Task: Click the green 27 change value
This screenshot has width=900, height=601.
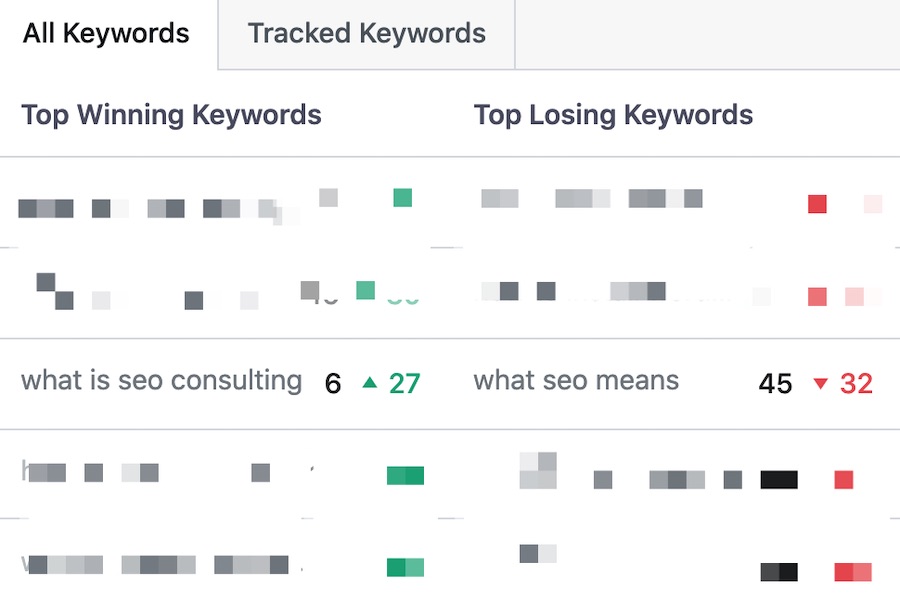Action: coord(405,383)
